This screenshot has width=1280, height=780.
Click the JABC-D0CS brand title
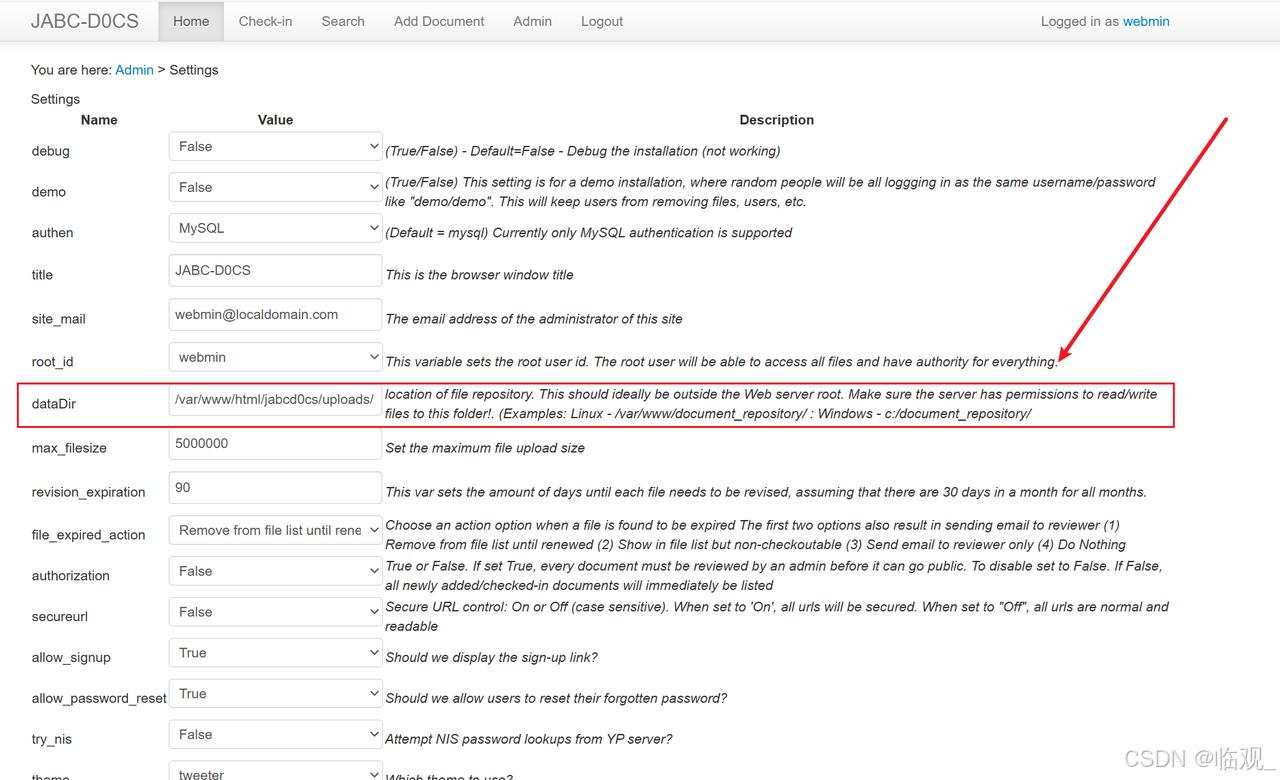point(85,21)
